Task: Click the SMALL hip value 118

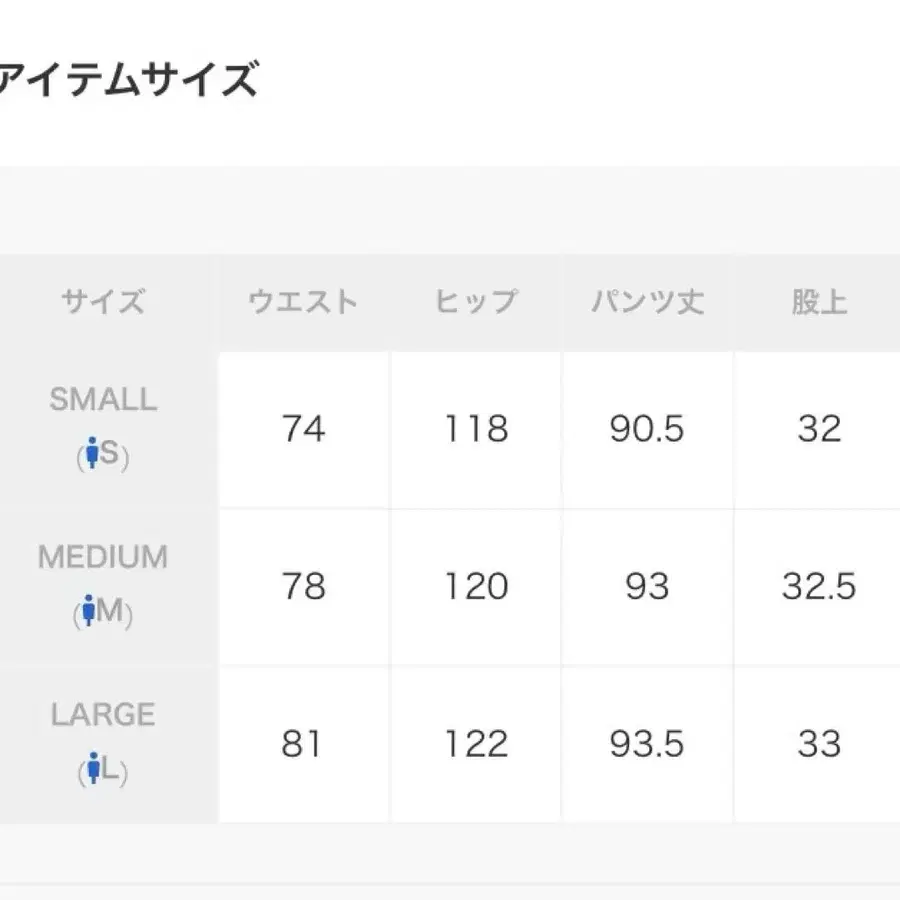Action: 476,429
